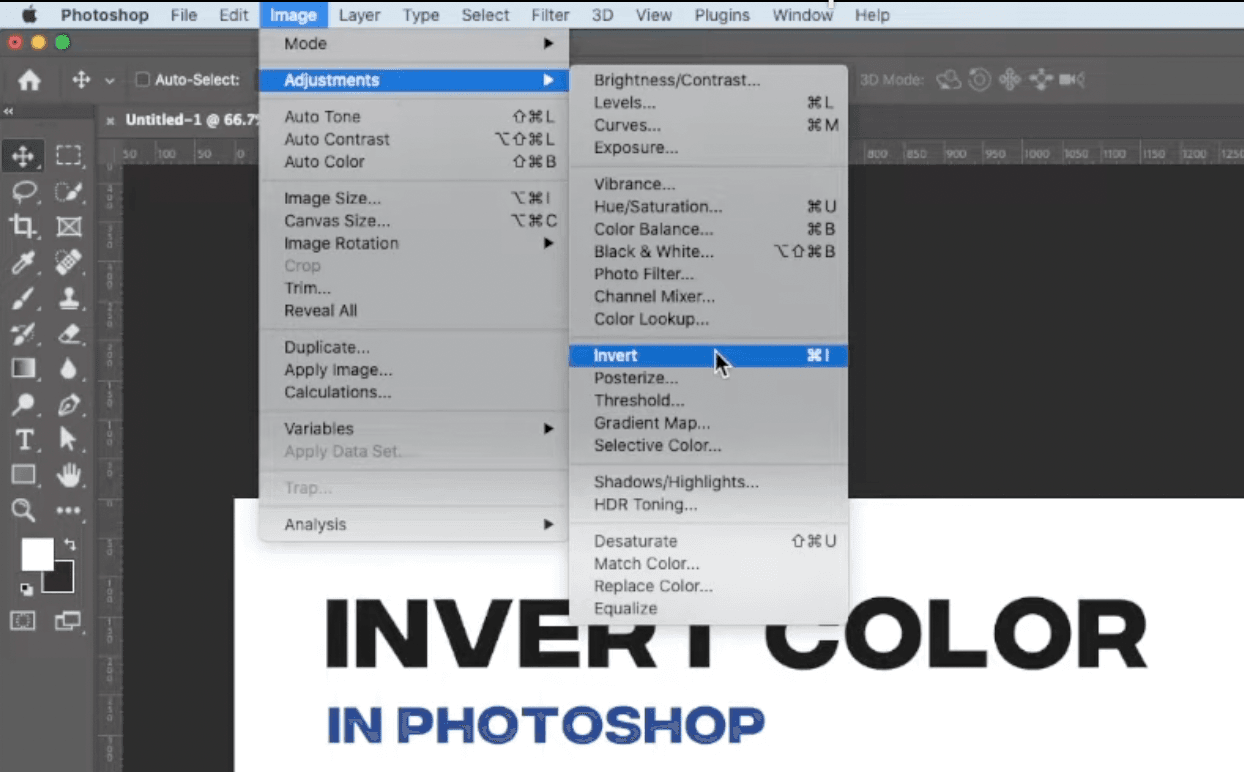Click the 3D pan camera icon
The width and height of the screenshot is (1244, 772).
[1010, 80]
